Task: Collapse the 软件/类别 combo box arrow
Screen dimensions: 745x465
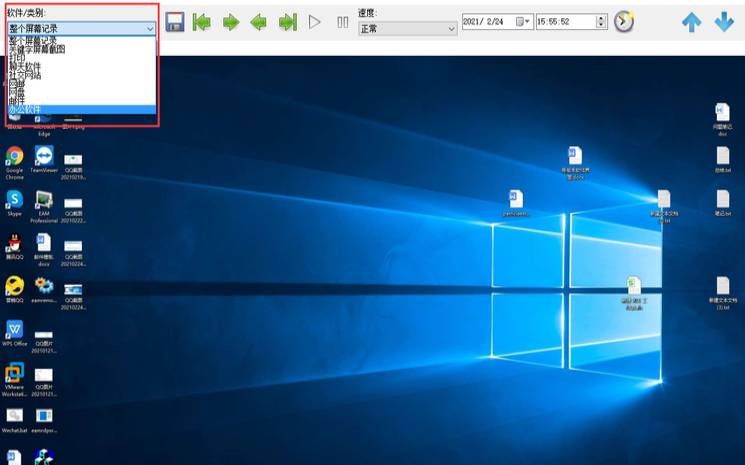Action: [x=150, y=28]
